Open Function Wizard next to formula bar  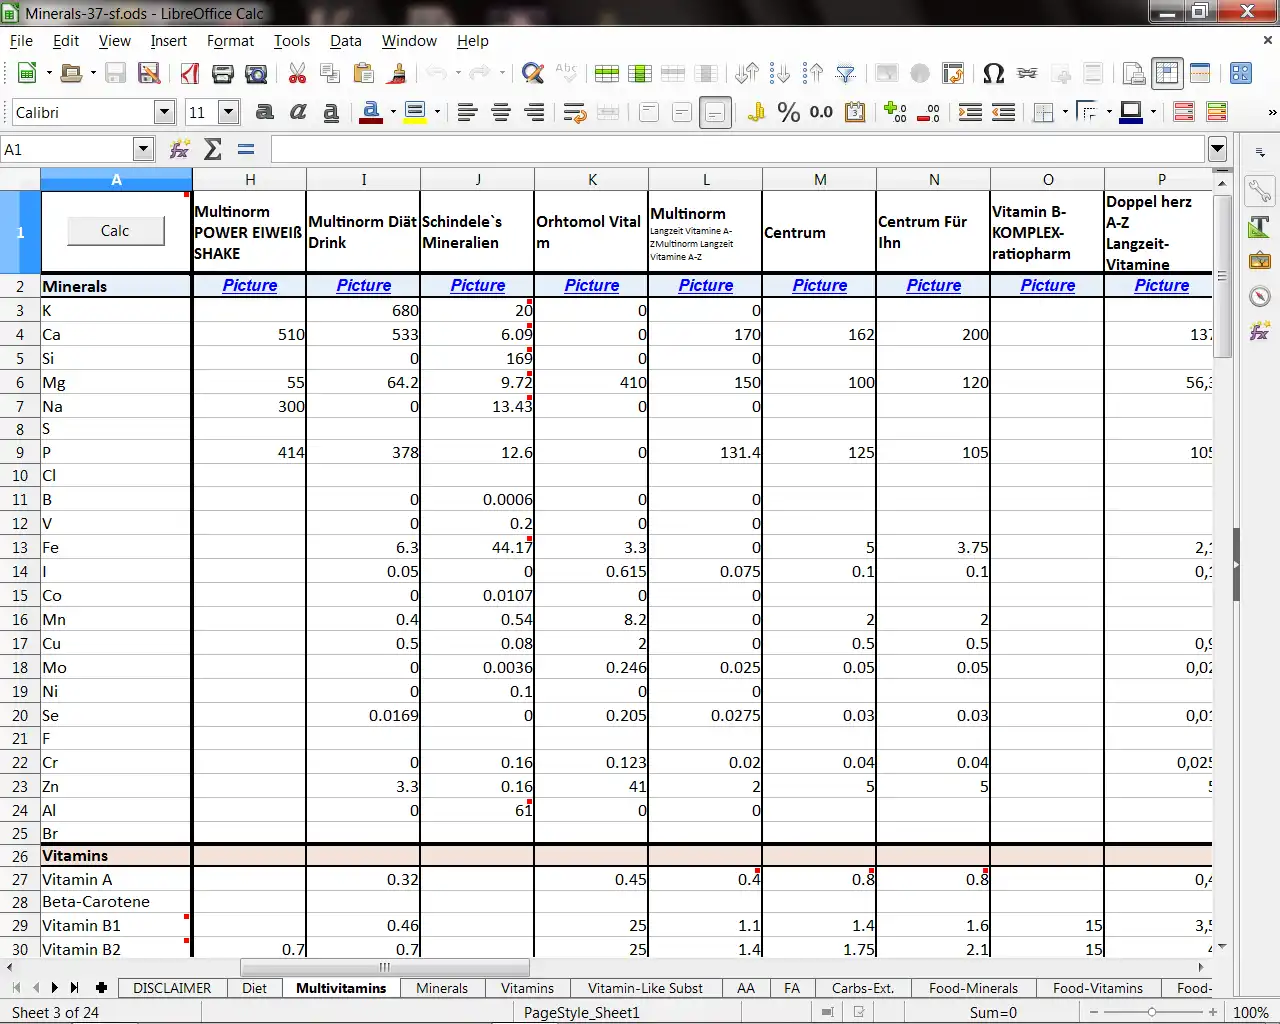(x=180, y=149)
